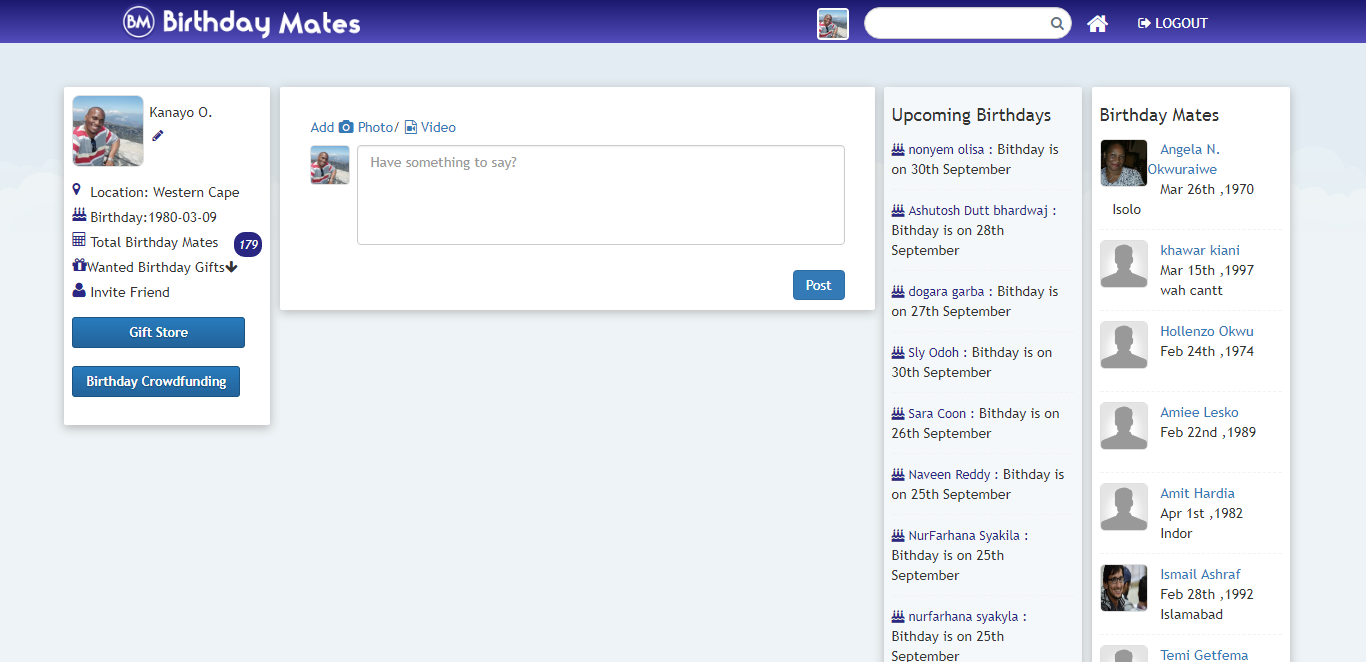
Task: Open profile avatar in the header
Action: point(832,24)
